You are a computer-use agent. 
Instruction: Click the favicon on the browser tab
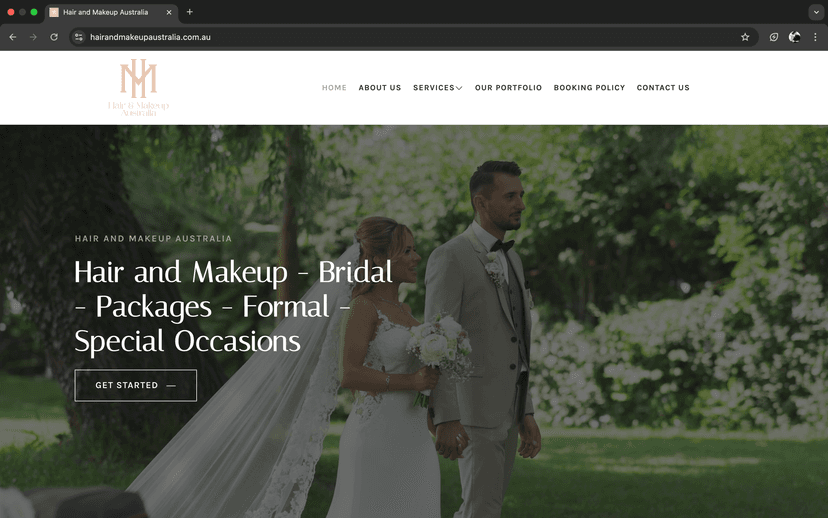[54, 12]
